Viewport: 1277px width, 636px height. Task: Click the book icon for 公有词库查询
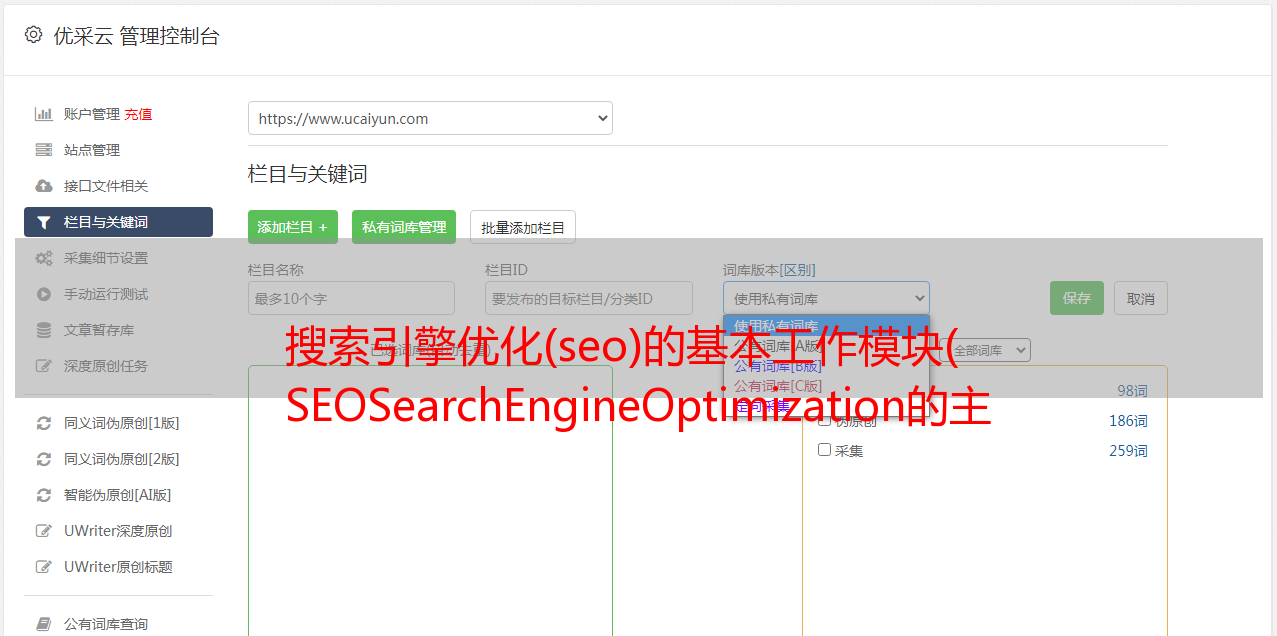pos(43,624)
